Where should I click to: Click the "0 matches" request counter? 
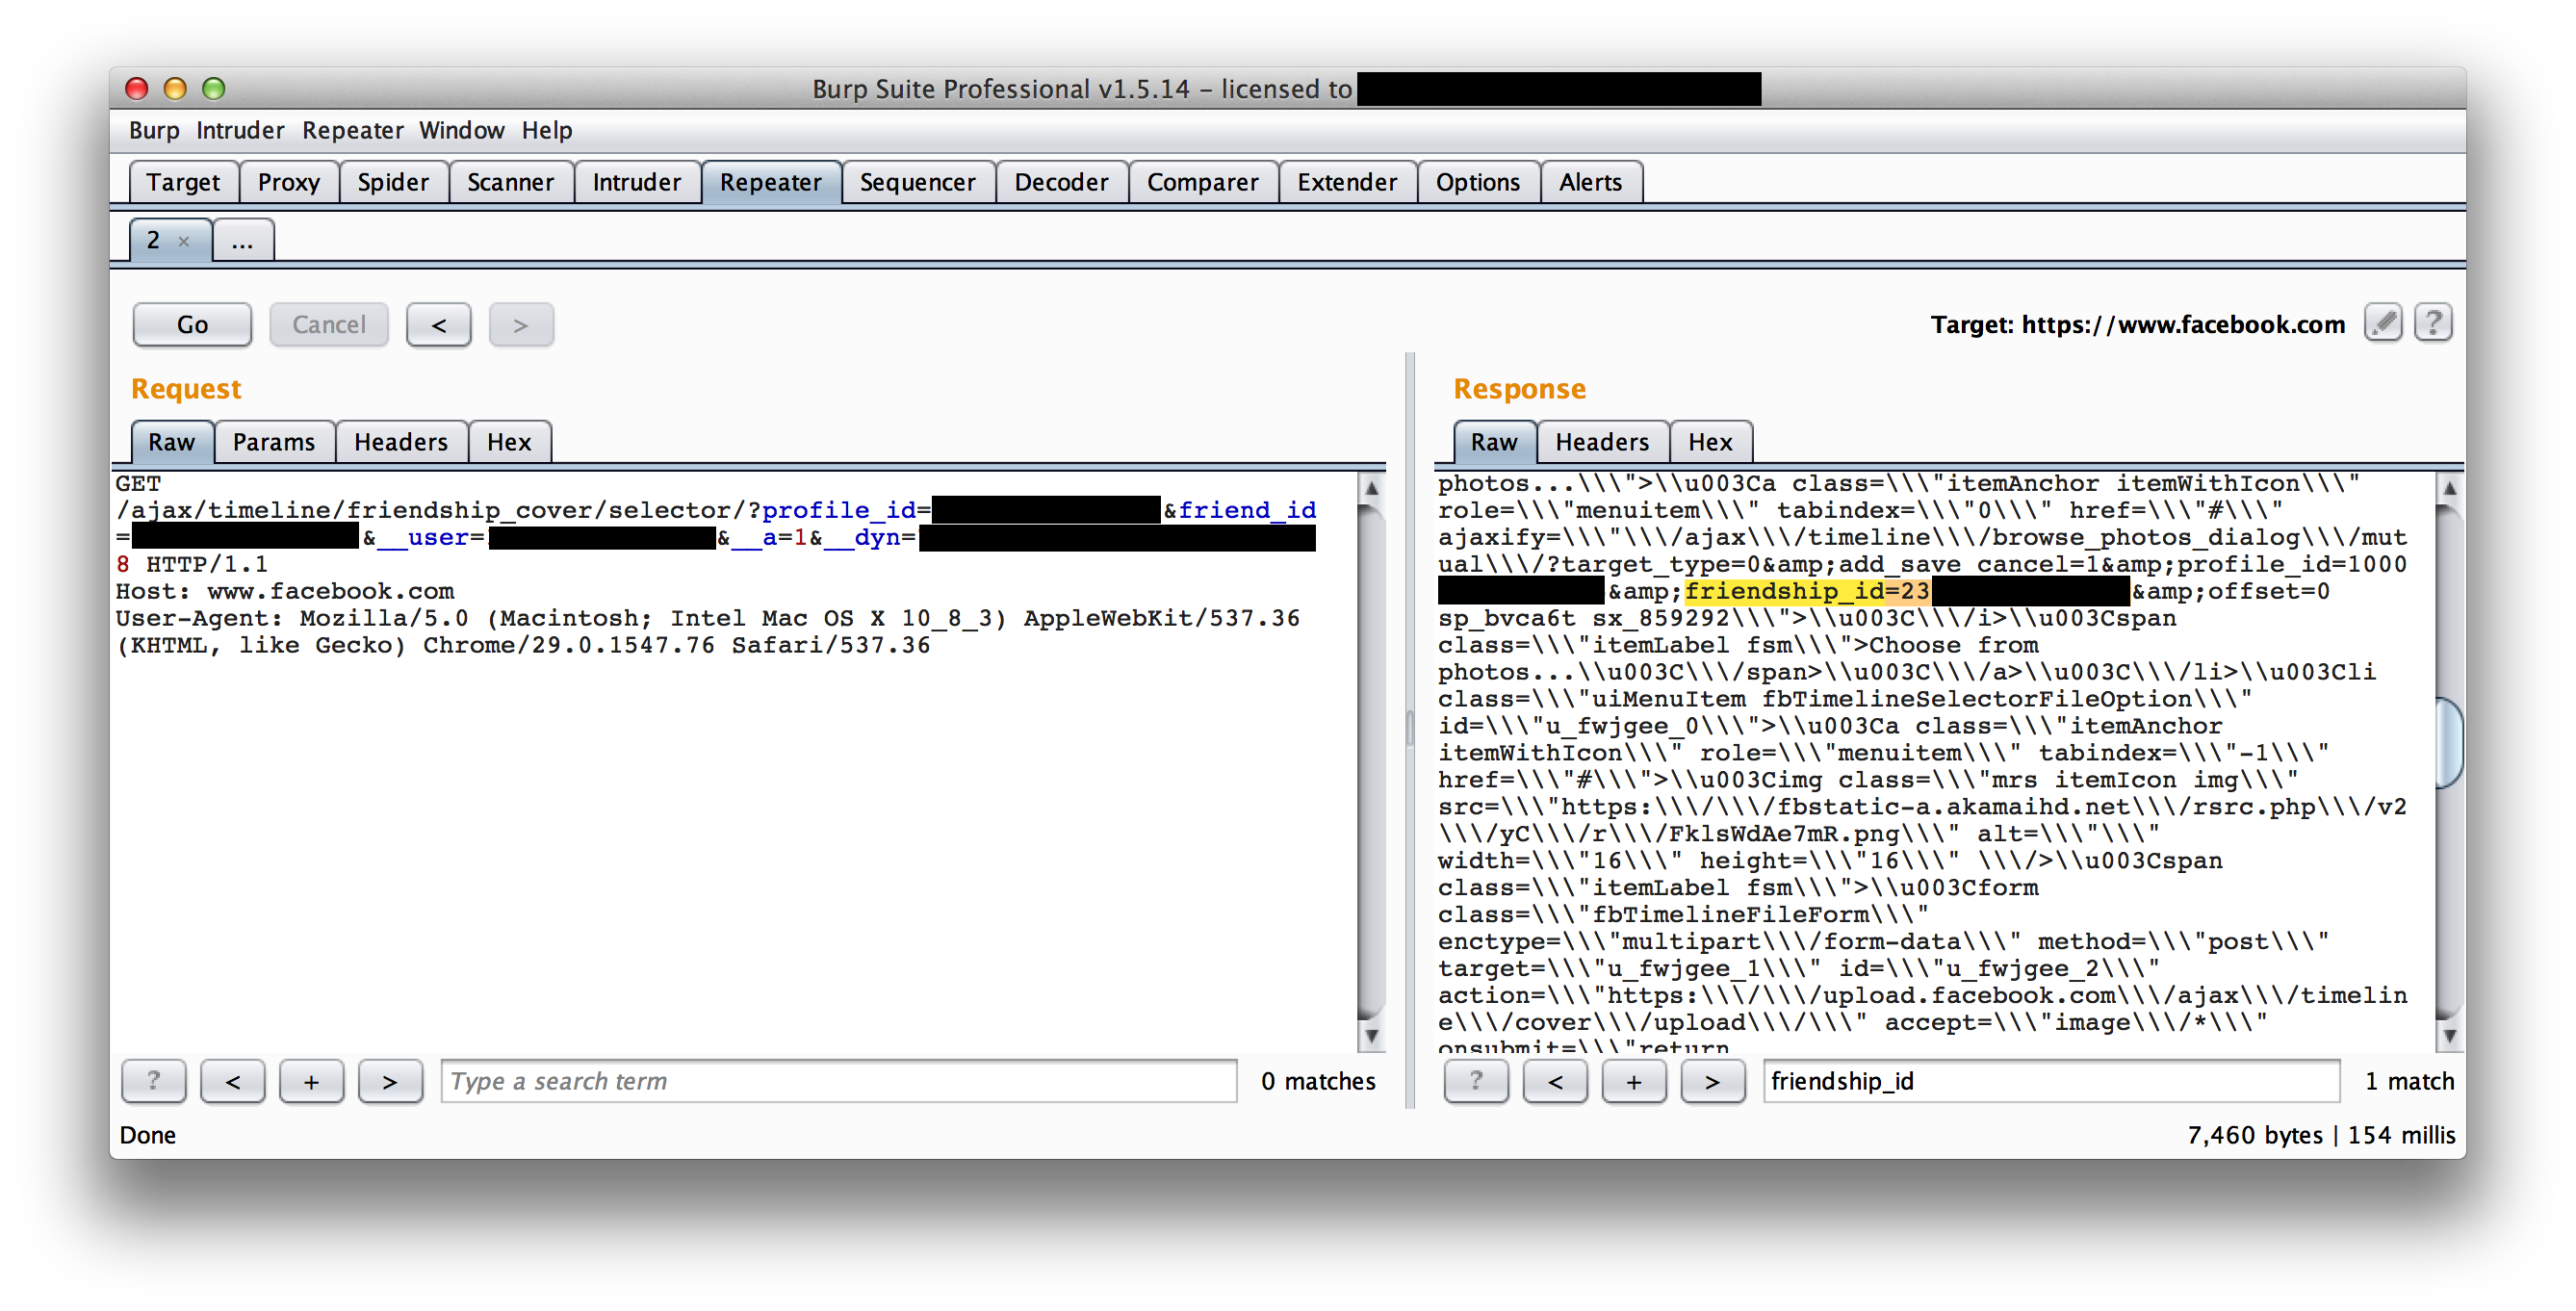click(1318, 1081)
